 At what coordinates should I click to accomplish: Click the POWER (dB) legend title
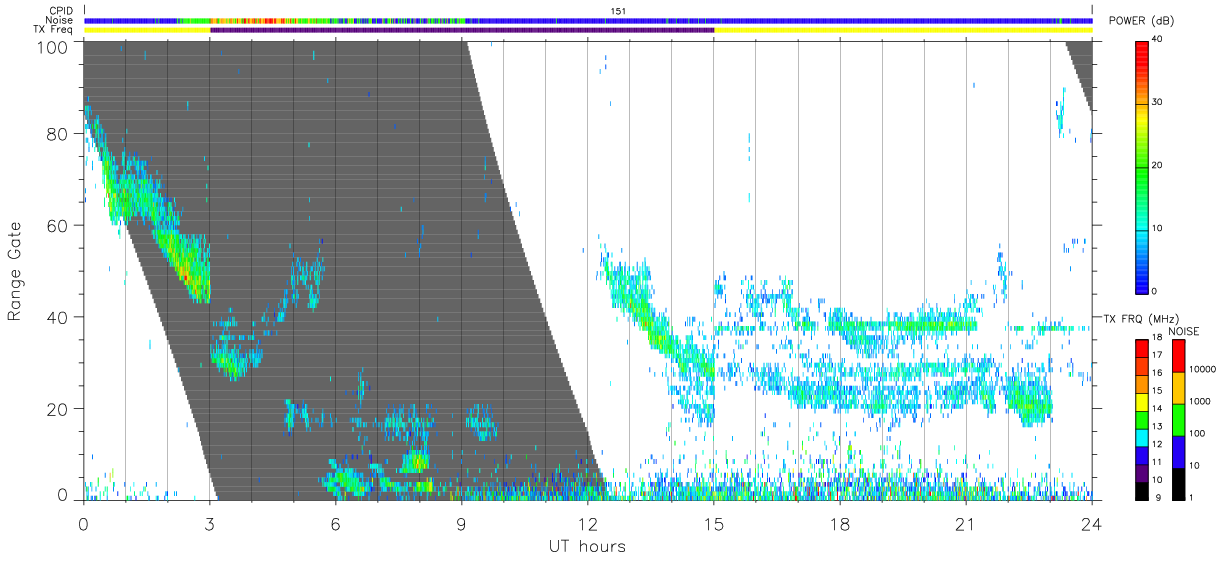pyautogui.click(x=1141, y=21)
